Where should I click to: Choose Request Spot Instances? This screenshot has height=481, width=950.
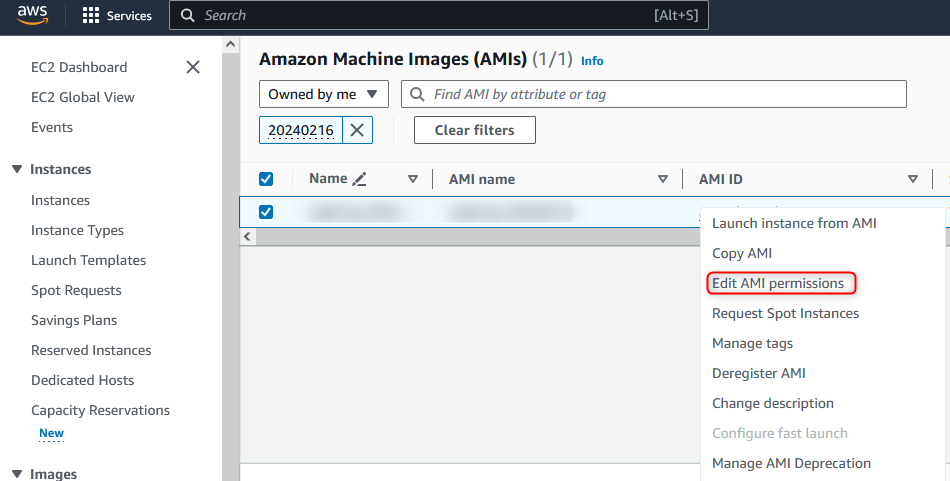785,313
